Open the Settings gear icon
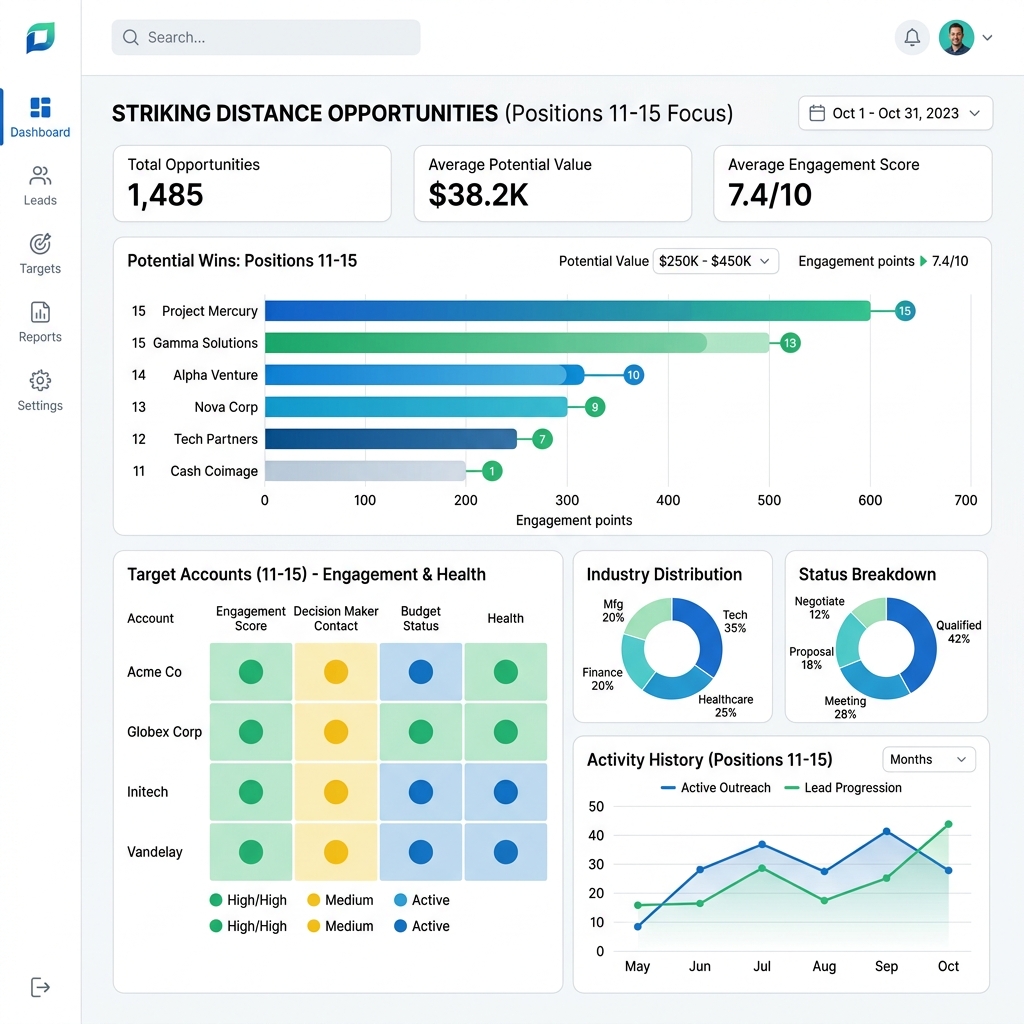The image size is (1024, 1024). point(40,381)
